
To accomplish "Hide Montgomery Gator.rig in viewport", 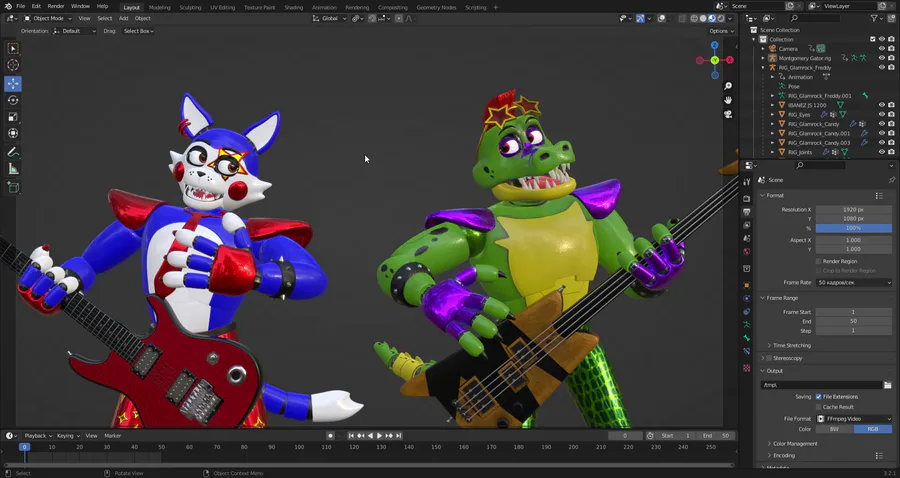I will [x=882, y=58].
